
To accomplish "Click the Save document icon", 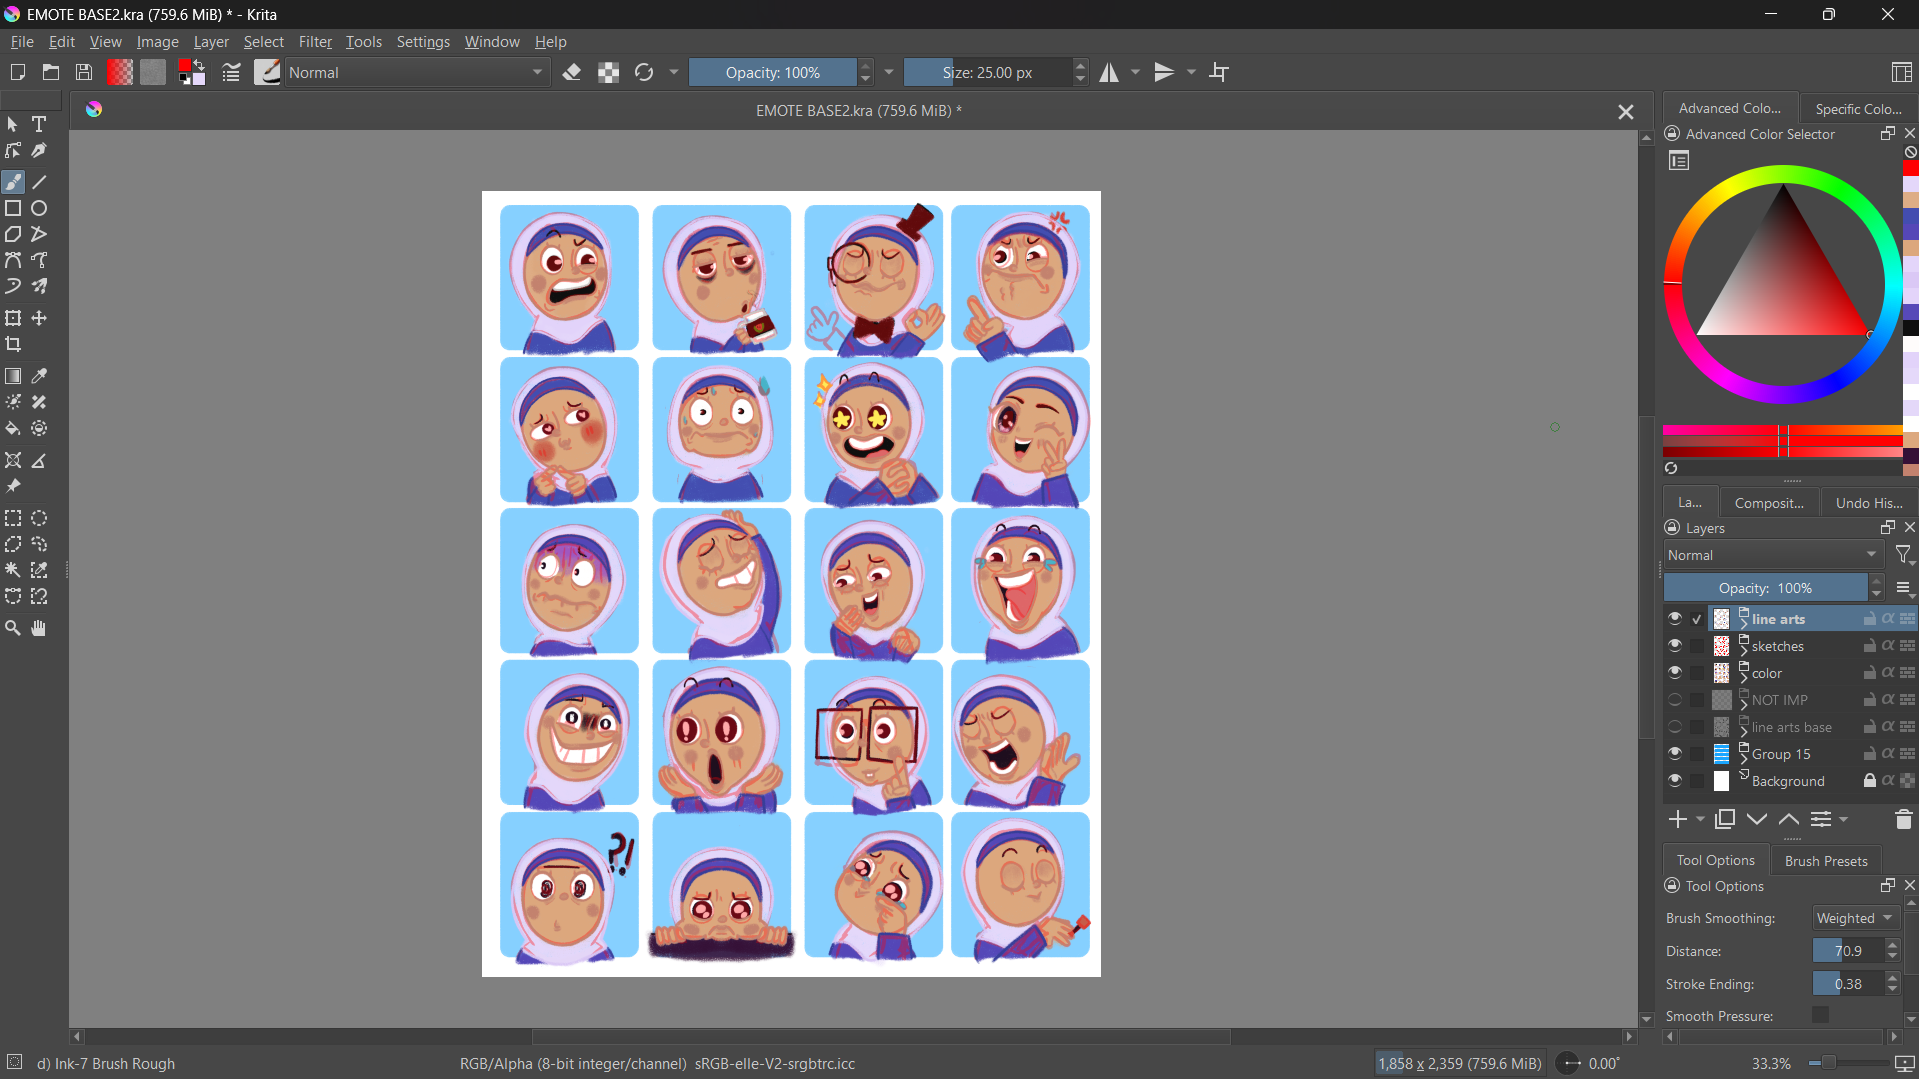I will [84, 73].
